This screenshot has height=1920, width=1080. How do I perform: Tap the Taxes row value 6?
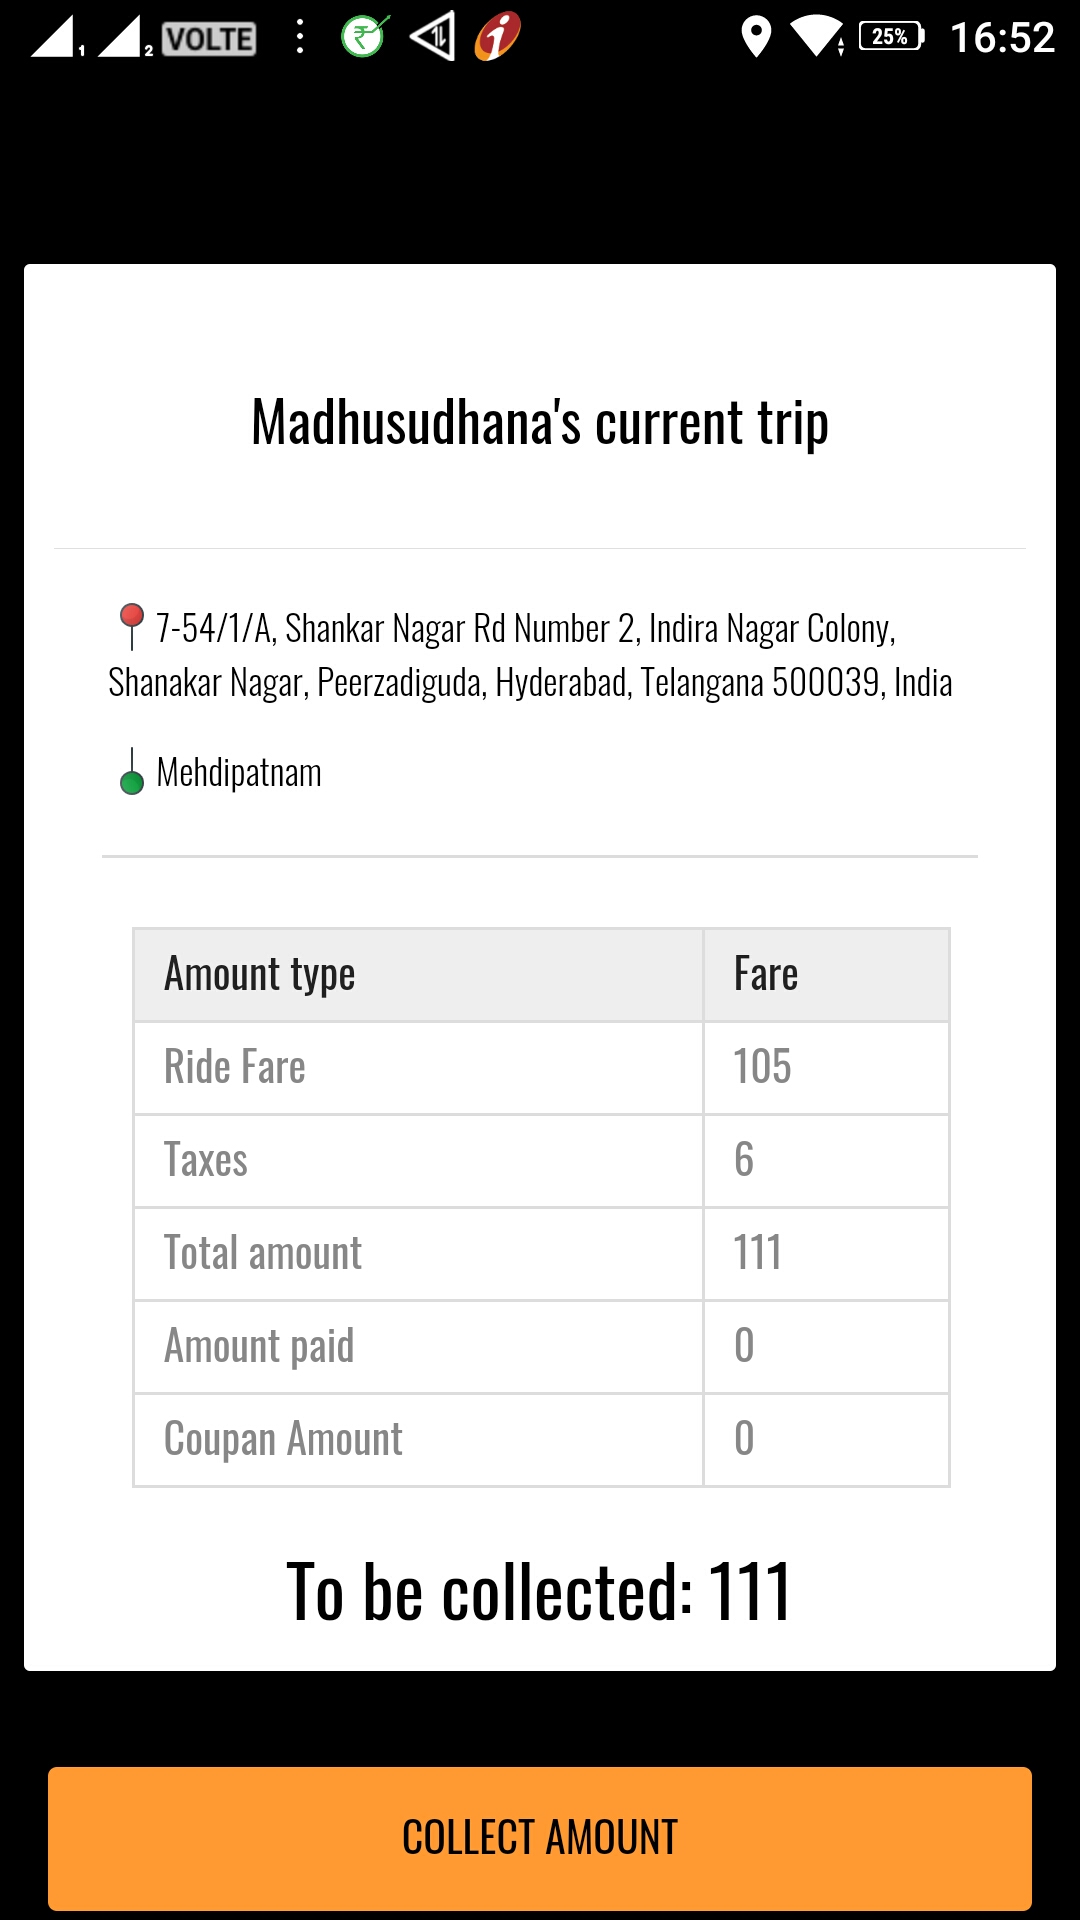pyautogui.click(x=744, y=1160)
